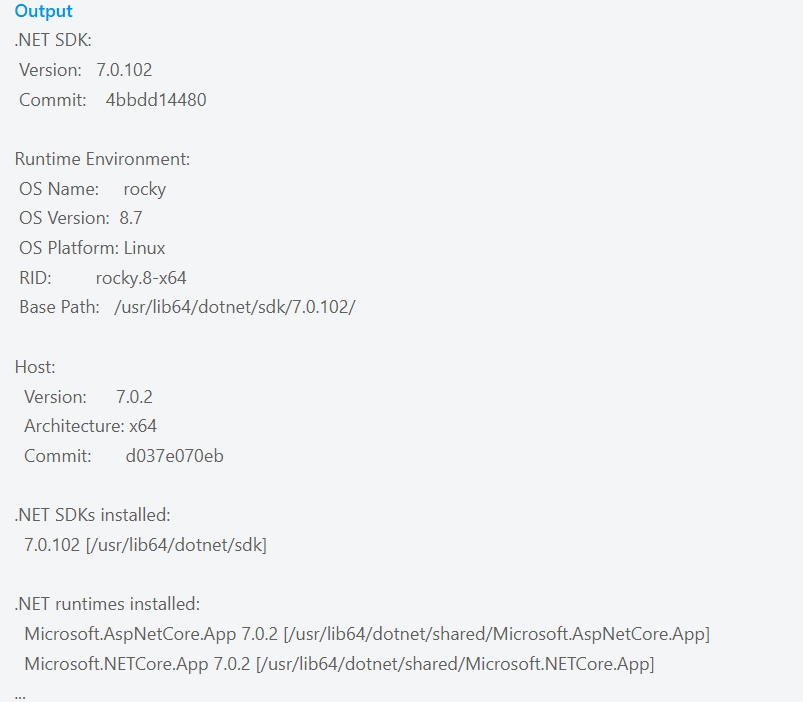Click the RID value rocky.8-x64

(141, 278)
